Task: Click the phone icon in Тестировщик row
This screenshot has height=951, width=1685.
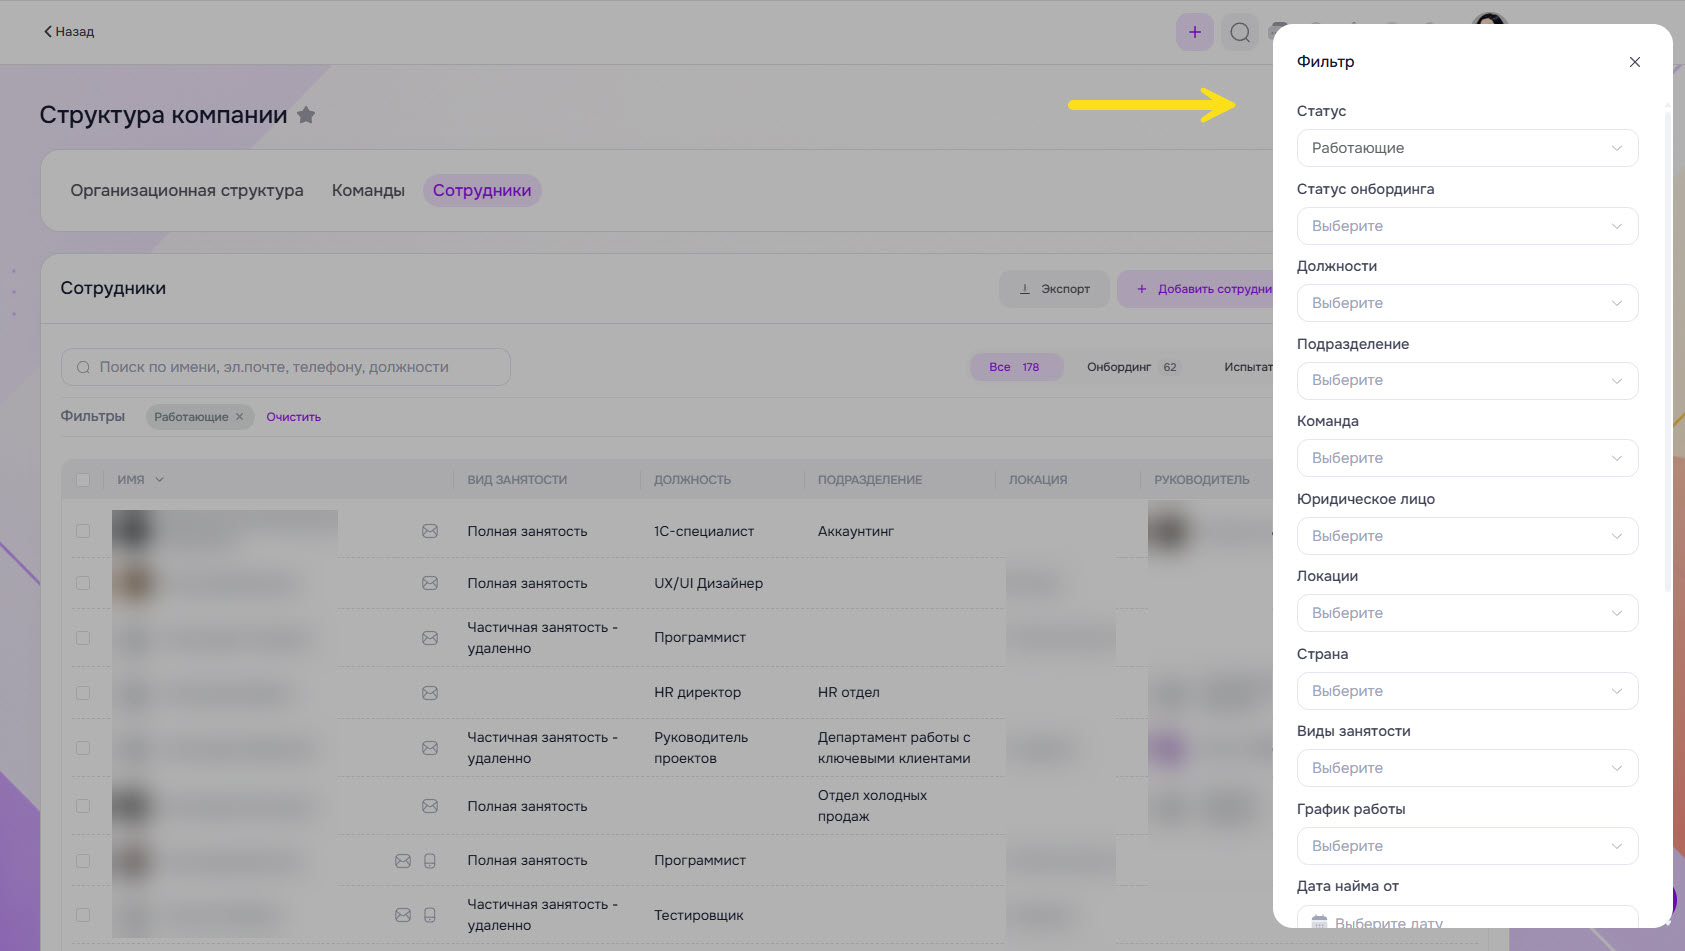Action: tap(430, 915)
